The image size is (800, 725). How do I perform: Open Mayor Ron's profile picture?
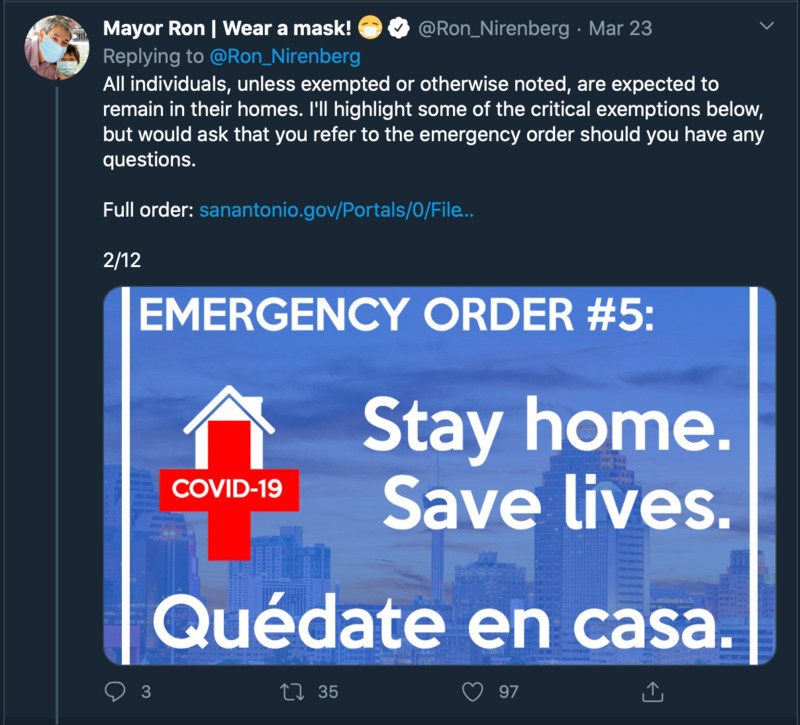[57, 47]
